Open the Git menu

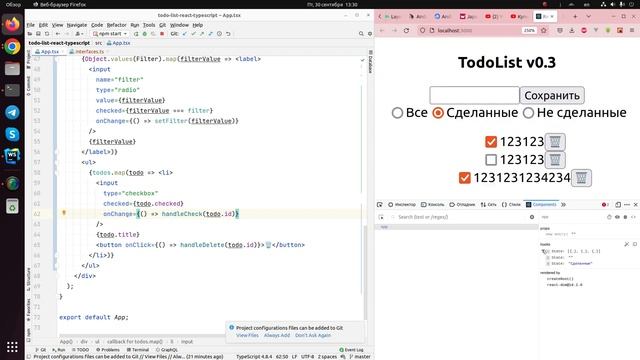[162, 25]
